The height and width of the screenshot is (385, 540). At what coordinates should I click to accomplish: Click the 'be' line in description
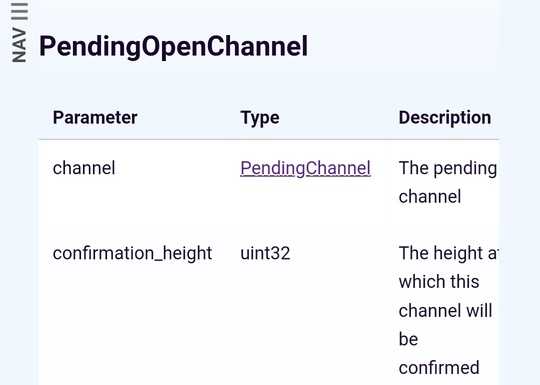(408, 339)
